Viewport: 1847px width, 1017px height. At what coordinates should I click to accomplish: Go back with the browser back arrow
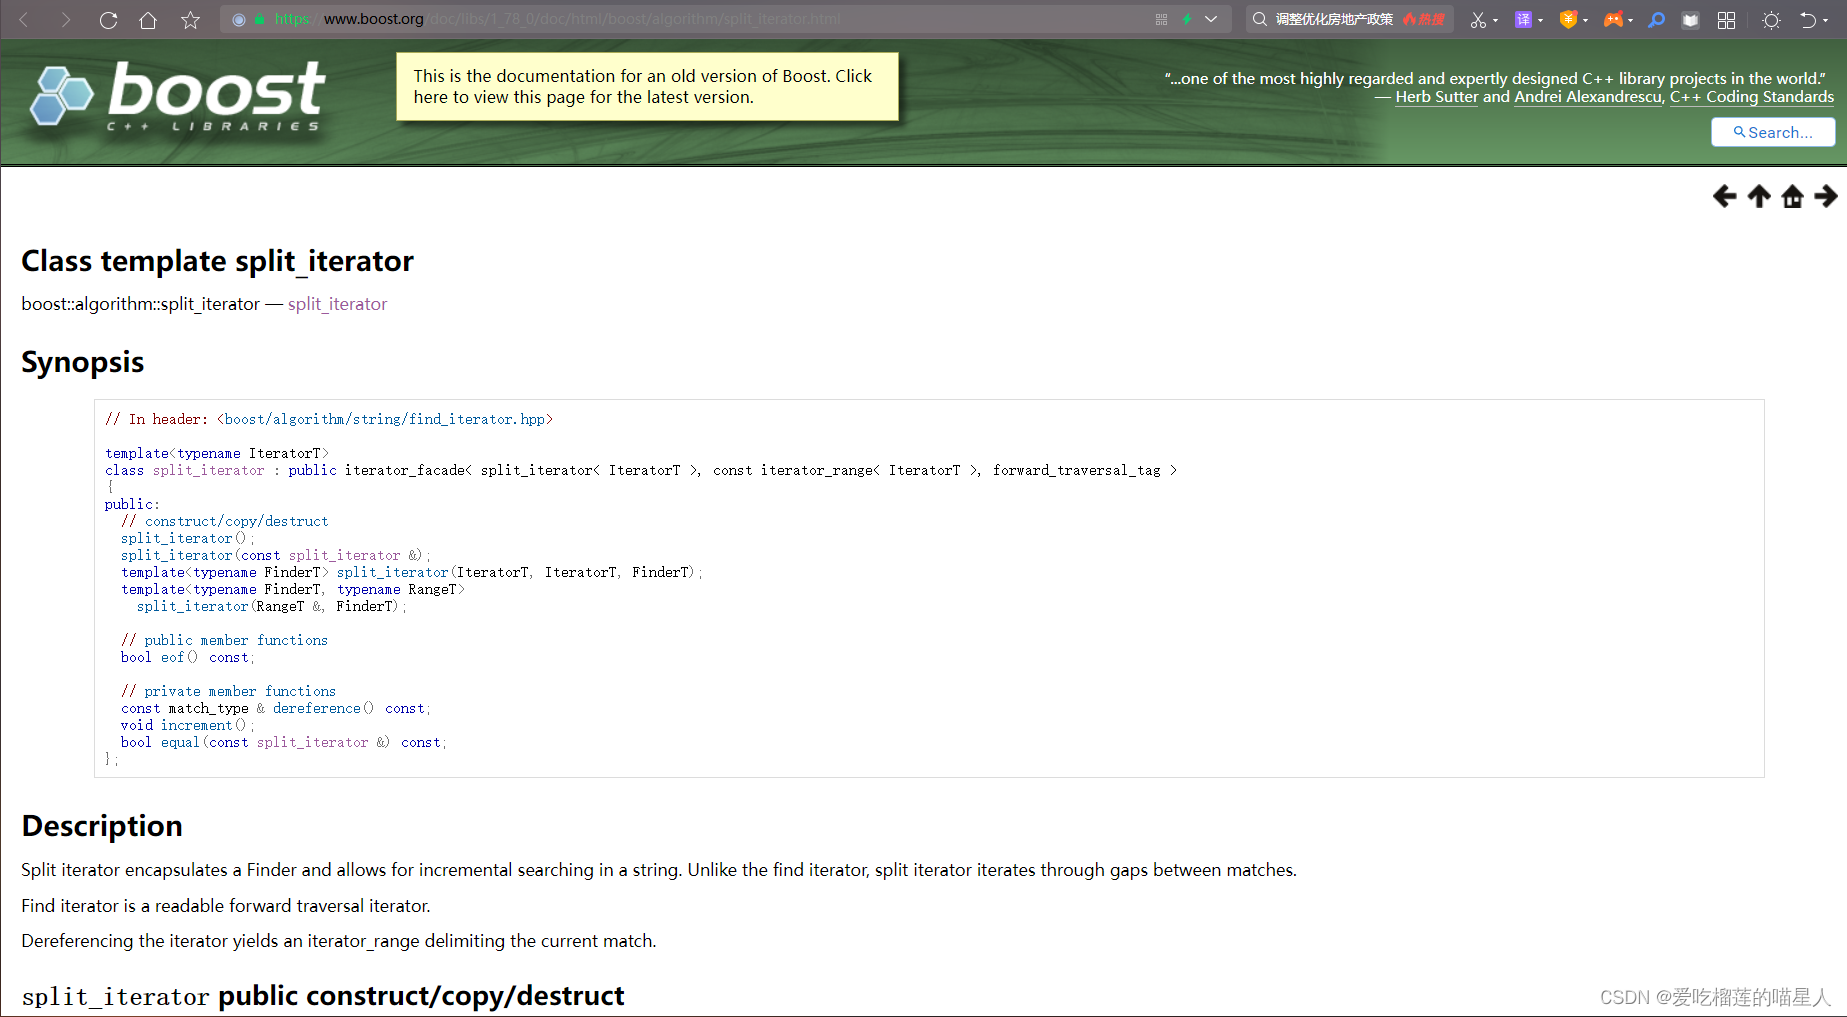coord(24,20)
